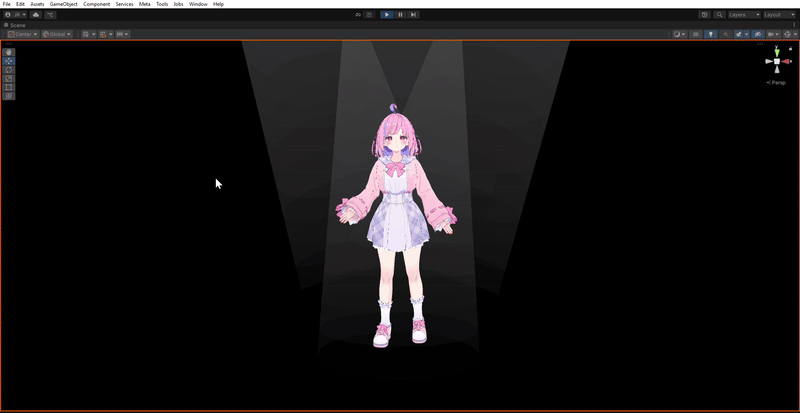Select the Rotate tool
The width and height of the screenshot is (800, 413).
[9, 69]
